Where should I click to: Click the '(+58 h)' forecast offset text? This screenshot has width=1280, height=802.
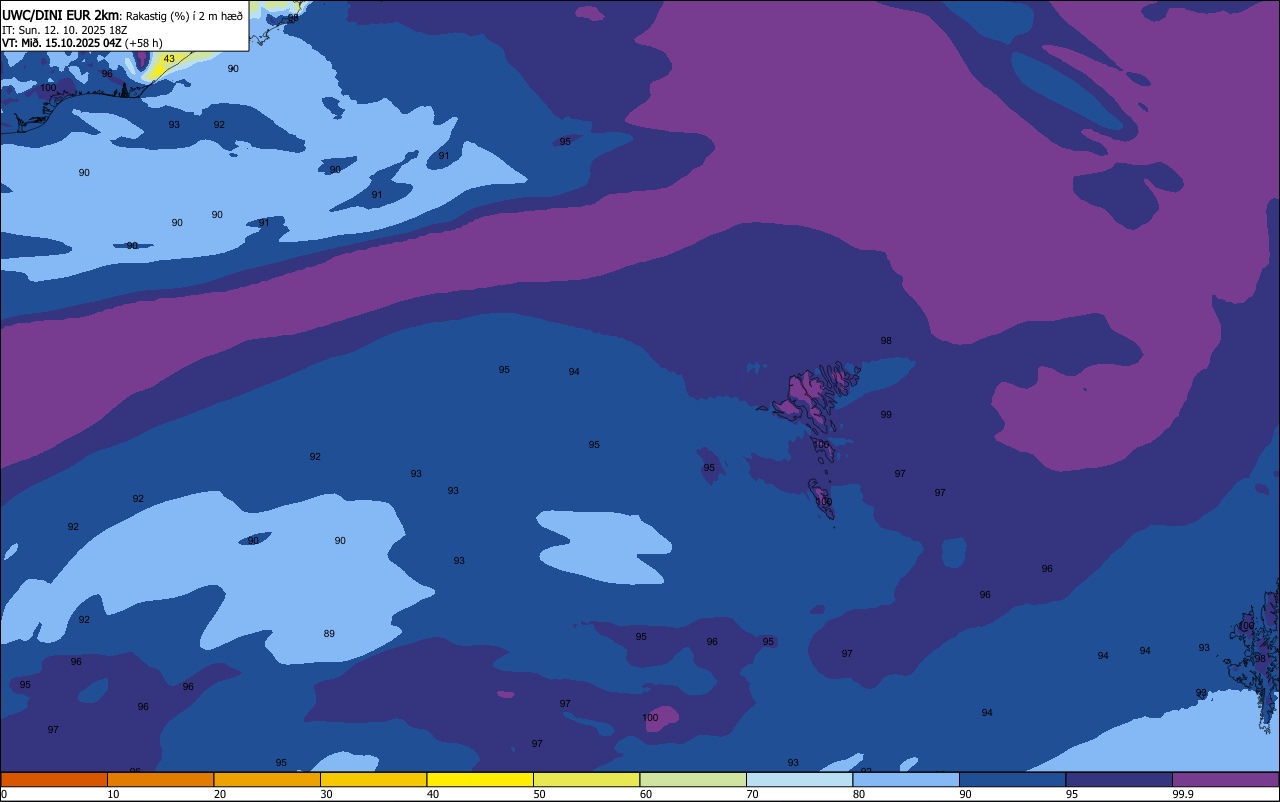[x=143, y=43]
